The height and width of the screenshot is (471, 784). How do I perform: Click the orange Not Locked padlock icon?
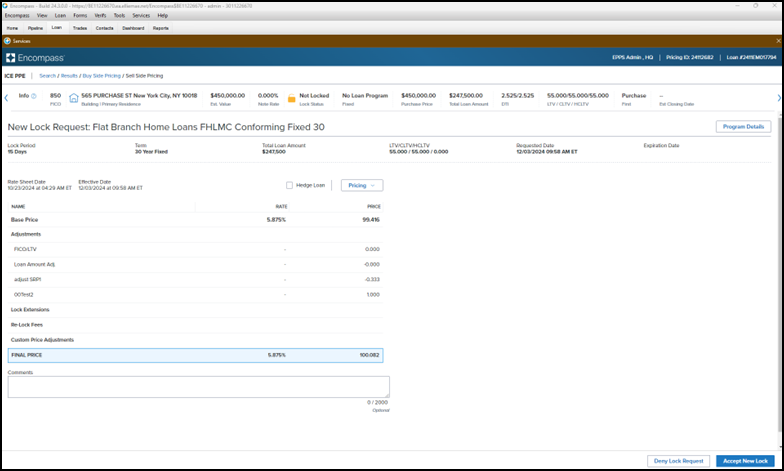292,98
